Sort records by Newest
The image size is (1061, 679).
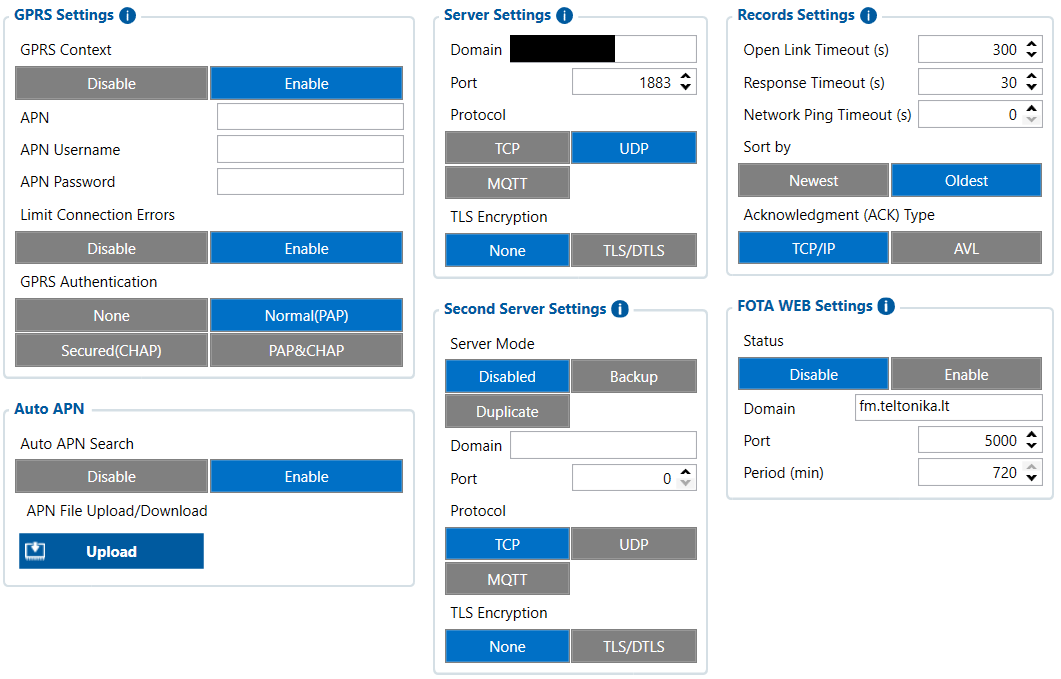click(813, 180)
